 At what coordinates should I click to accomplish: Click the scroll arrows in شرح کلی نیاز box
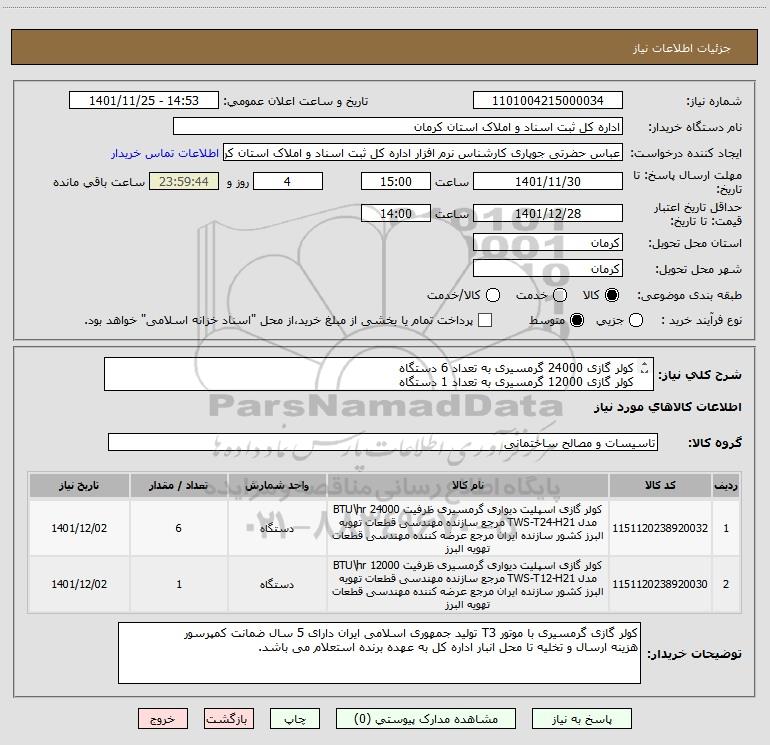coord(645,367)
